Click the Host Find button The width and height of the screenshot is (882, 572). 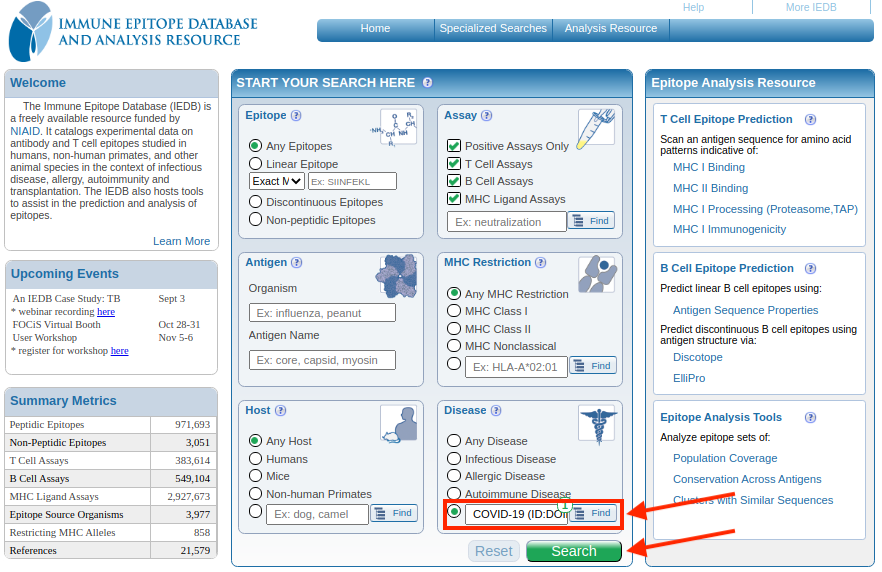point(394,513)
